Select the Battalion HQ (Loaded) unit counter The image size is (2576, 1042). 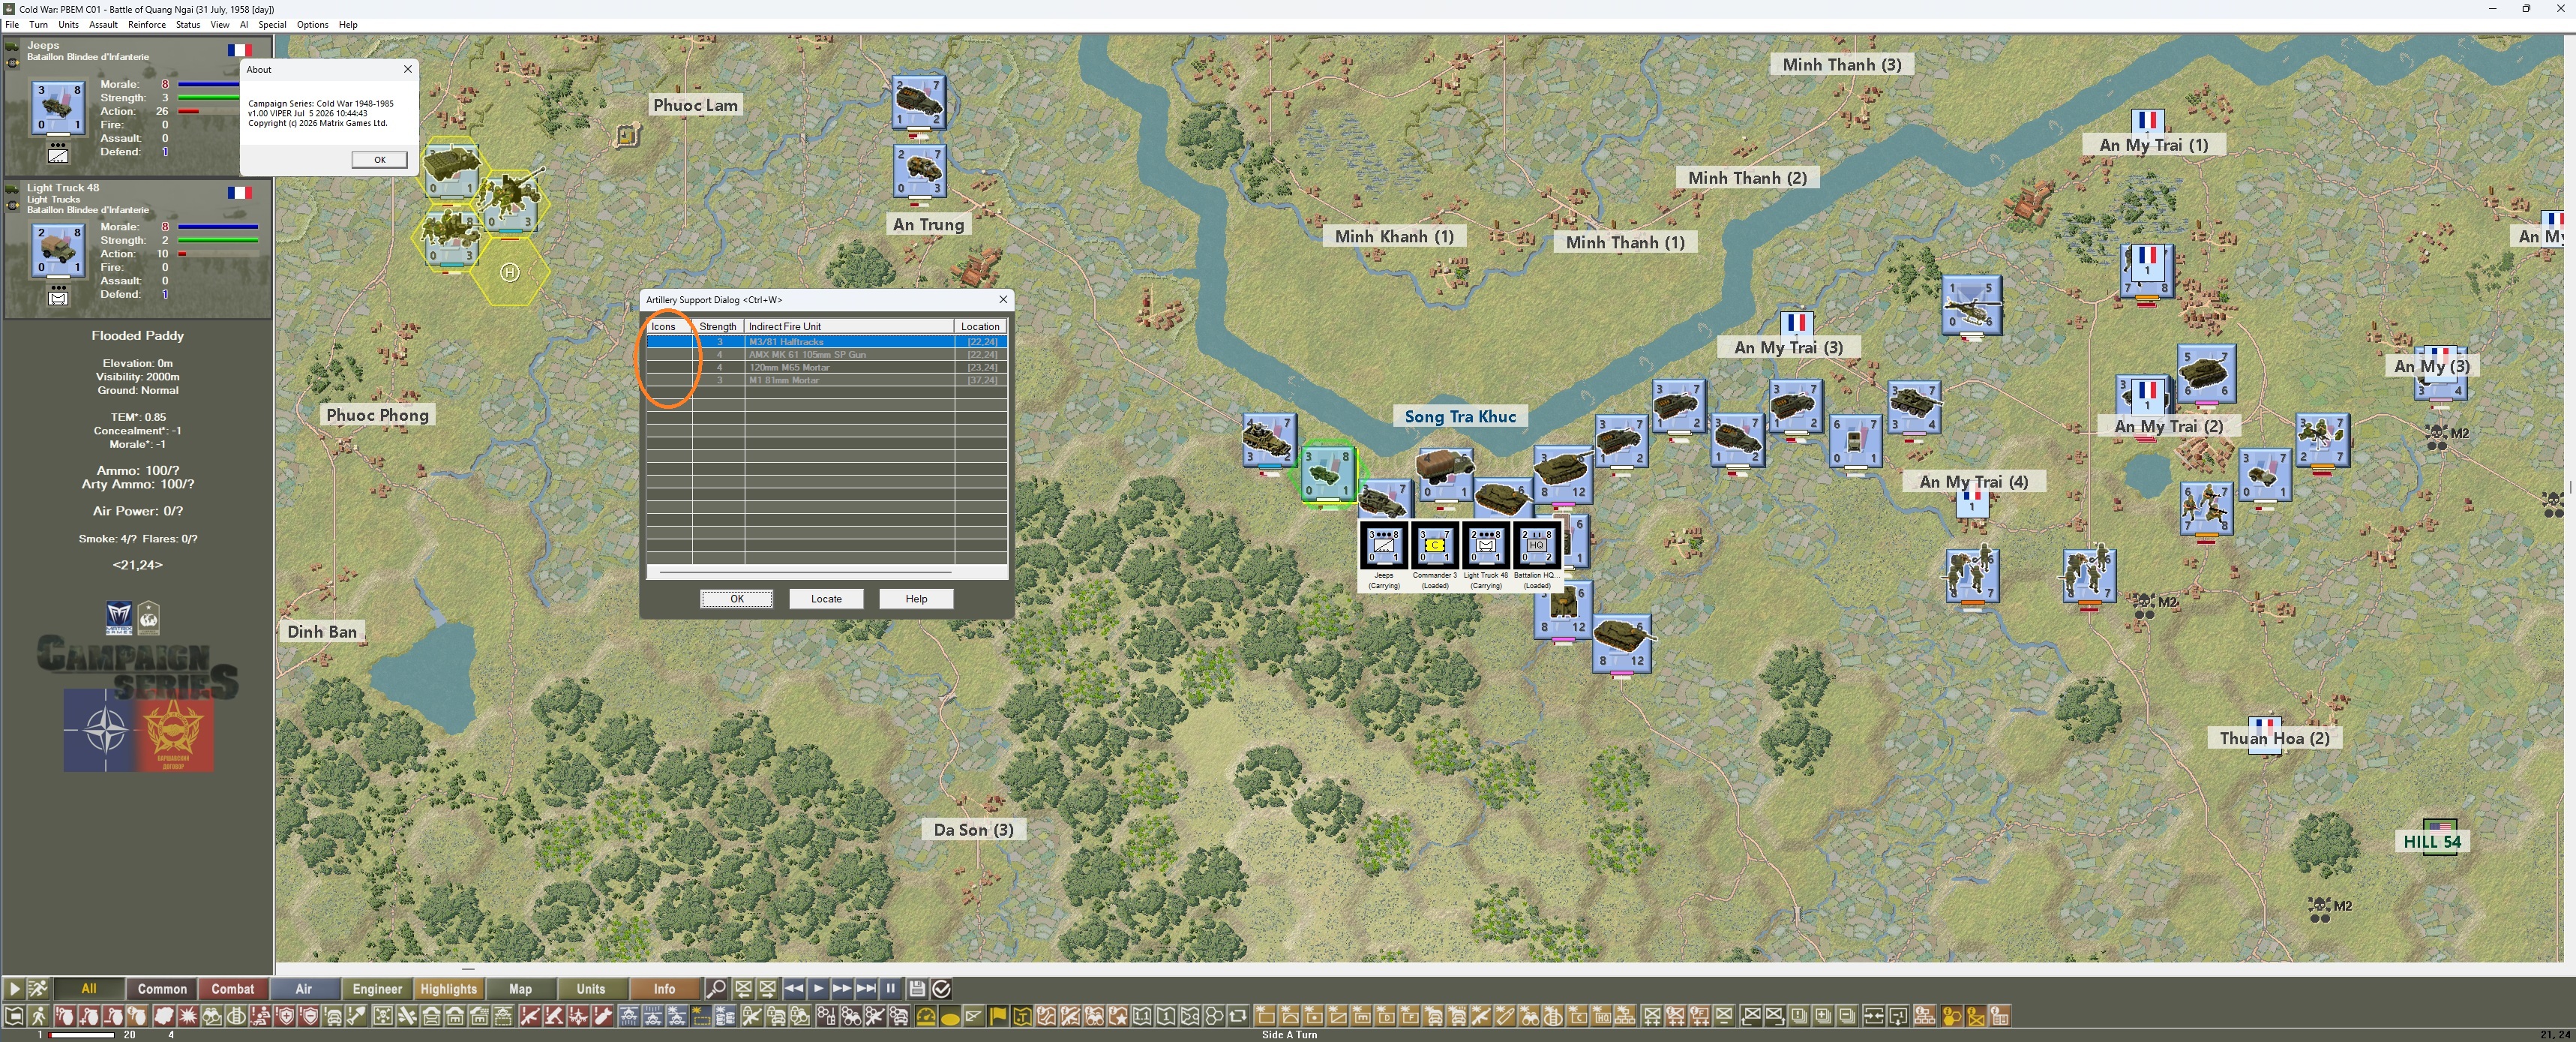pos(1536,546)
